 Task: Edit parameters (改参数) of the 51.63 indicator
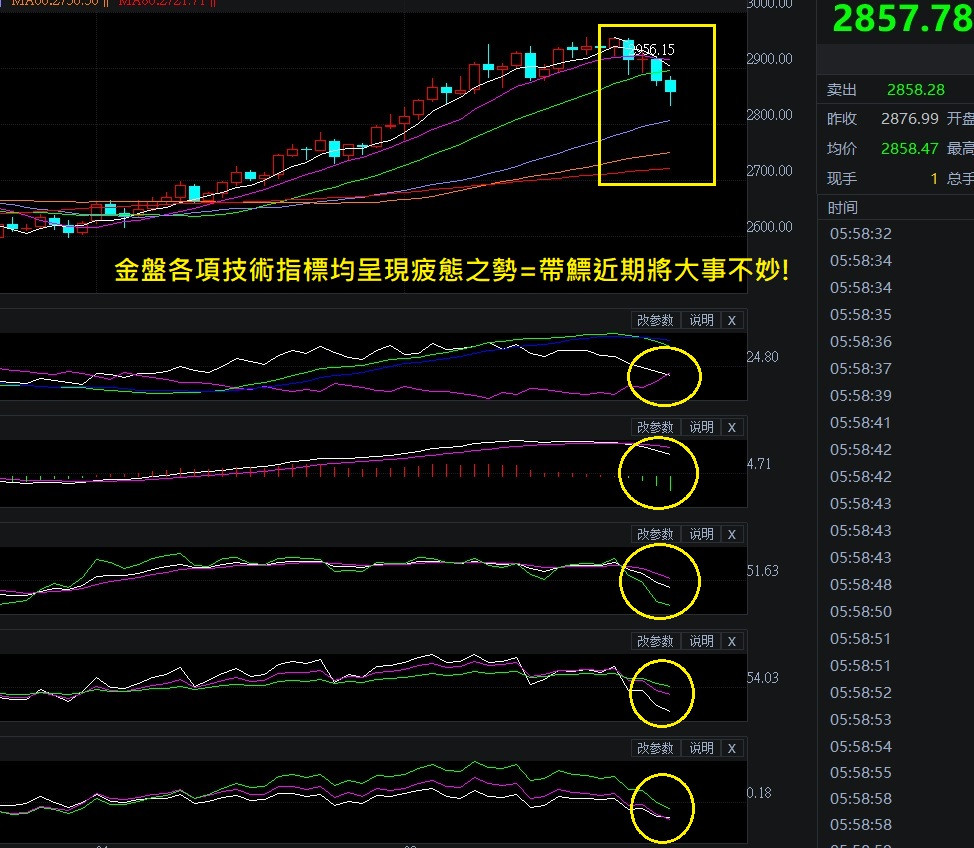click(656, 534)
